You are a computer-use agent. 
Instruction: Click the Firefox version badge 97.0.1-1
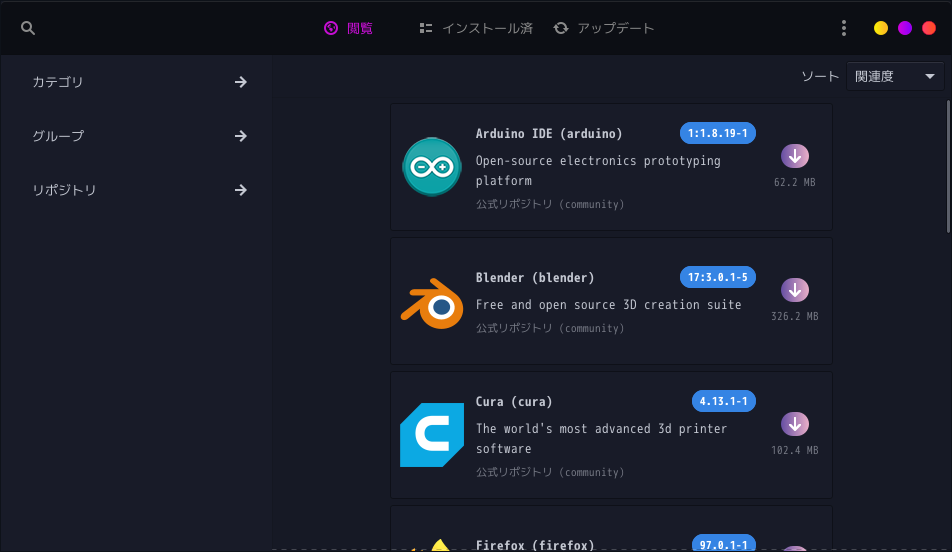click(x=724, y=544)
